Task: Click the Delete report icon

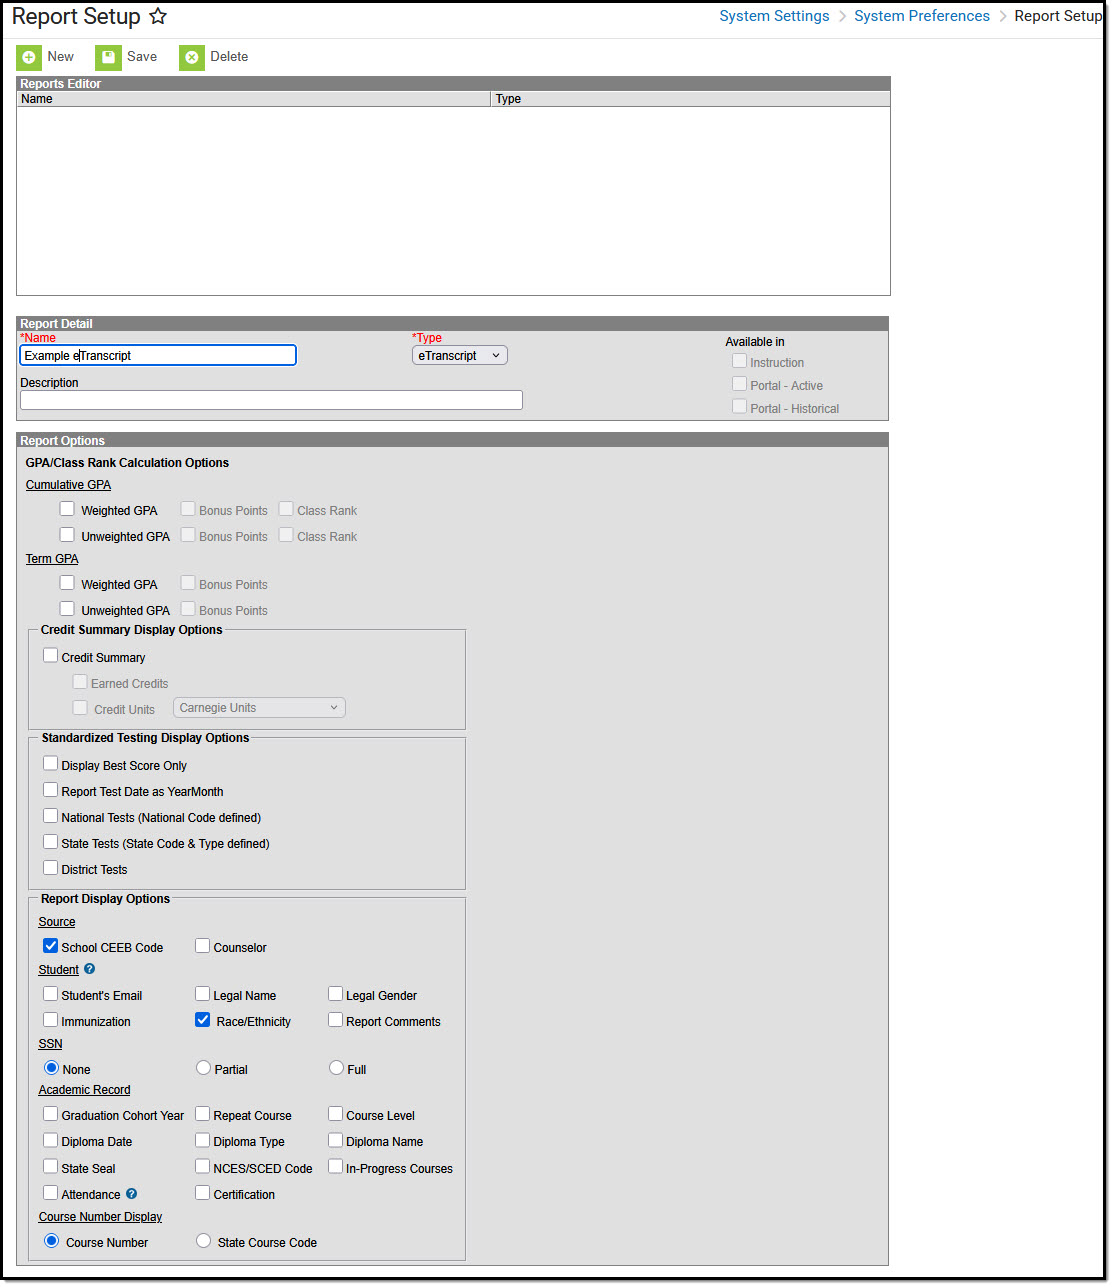Action: pos(191,57)
